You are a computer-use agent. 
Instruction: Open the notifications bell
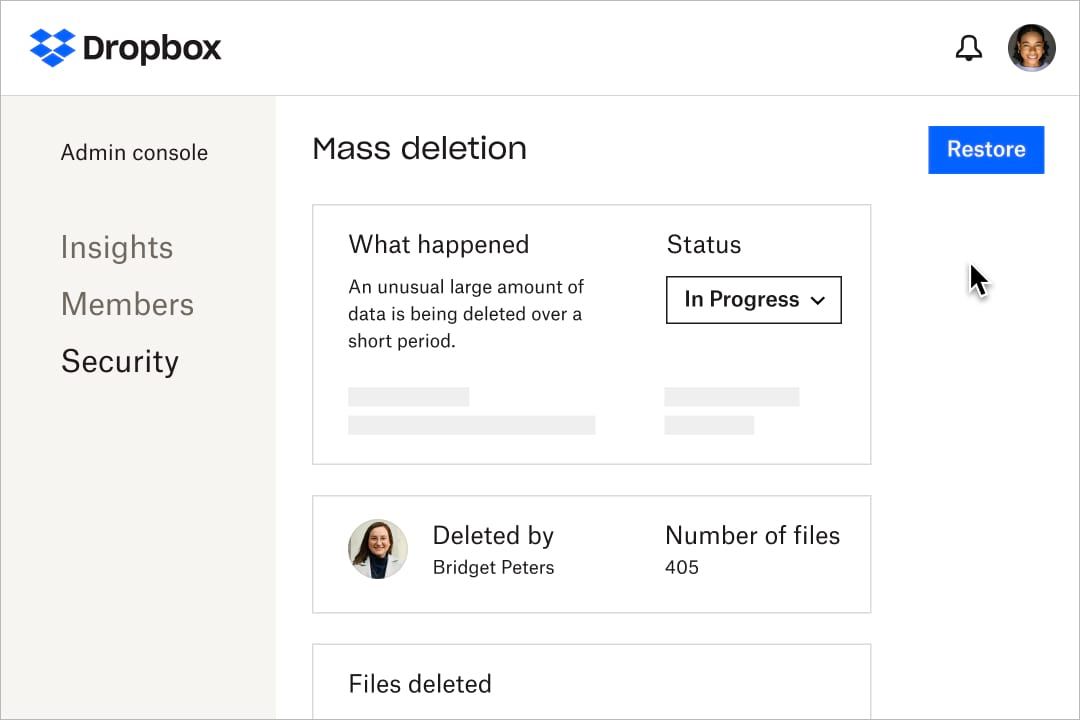click(x=968, y=48)
